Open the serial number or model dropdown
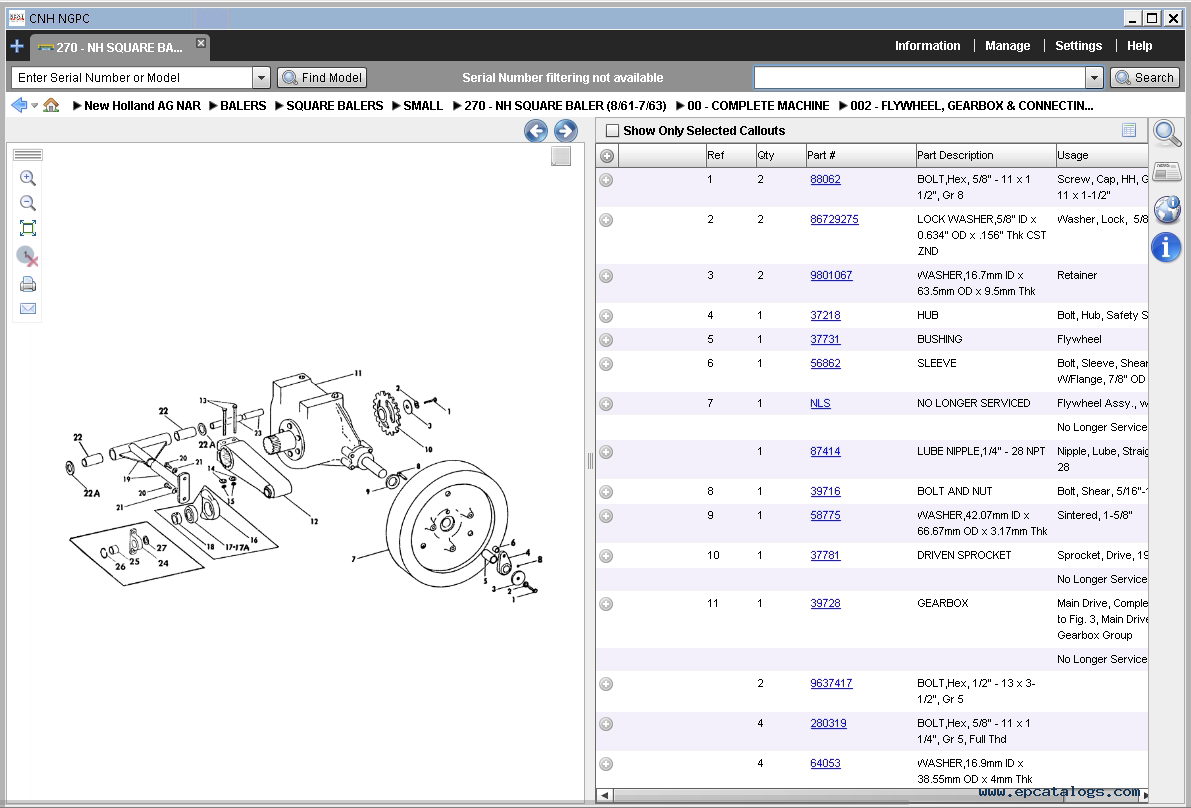The height and width of the screenshot is (808, 1191). (261, 78)
